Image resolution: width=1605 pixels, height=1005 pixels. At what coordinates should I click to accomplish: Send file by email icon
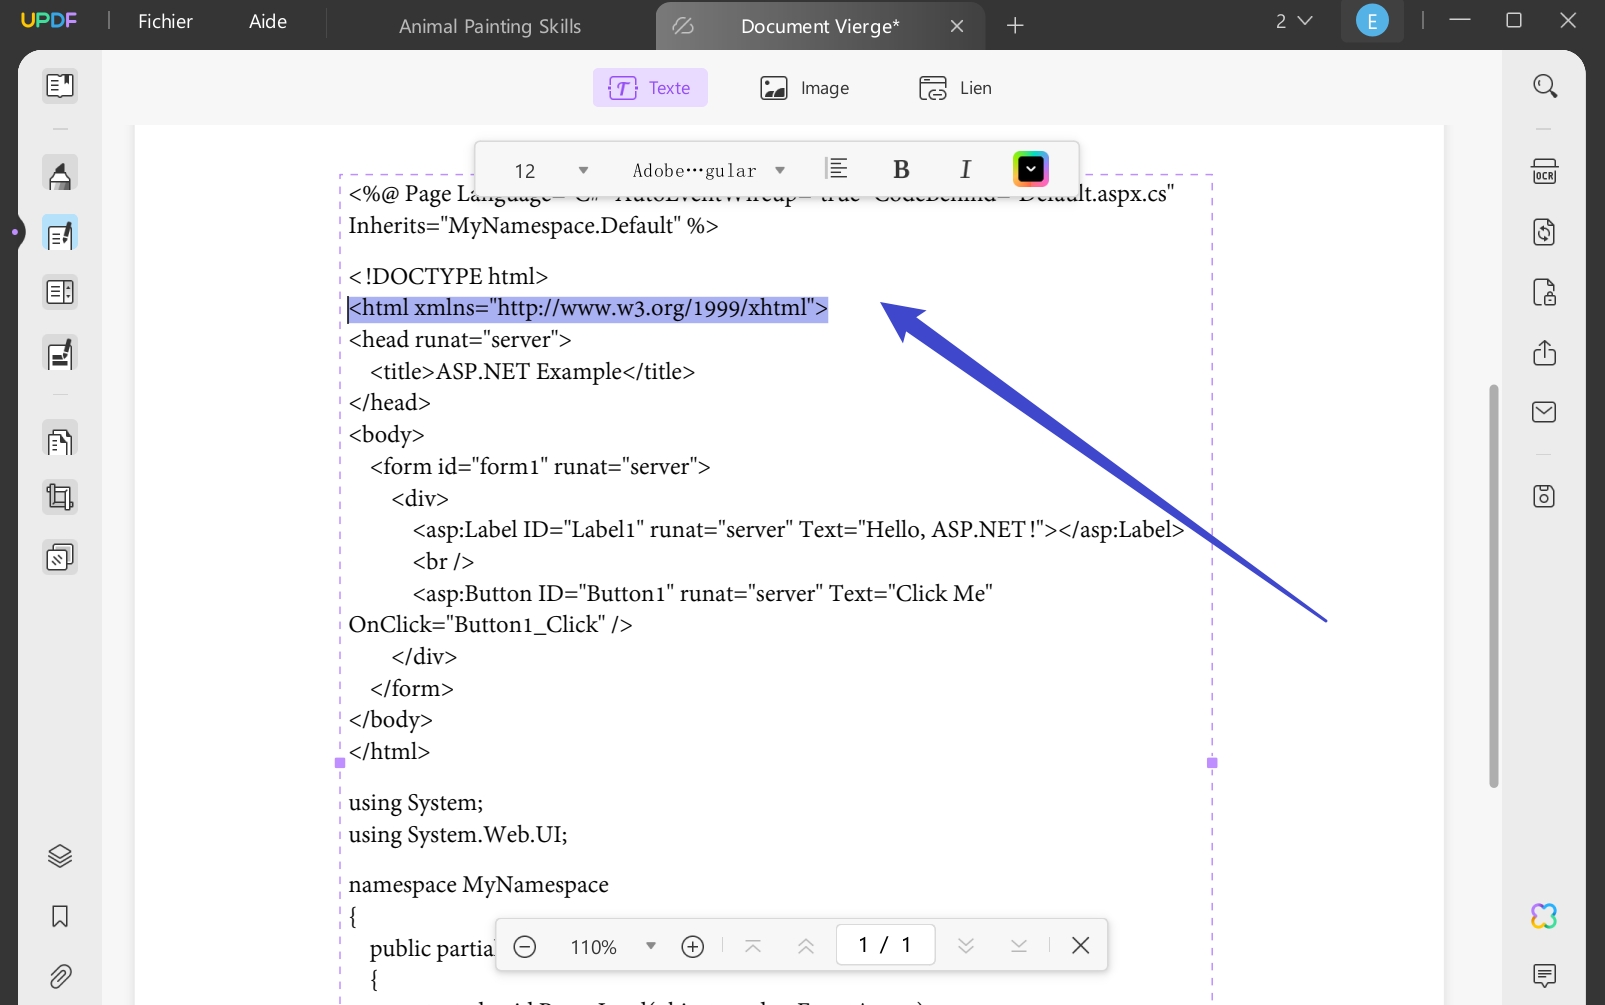pos(1545,412)
